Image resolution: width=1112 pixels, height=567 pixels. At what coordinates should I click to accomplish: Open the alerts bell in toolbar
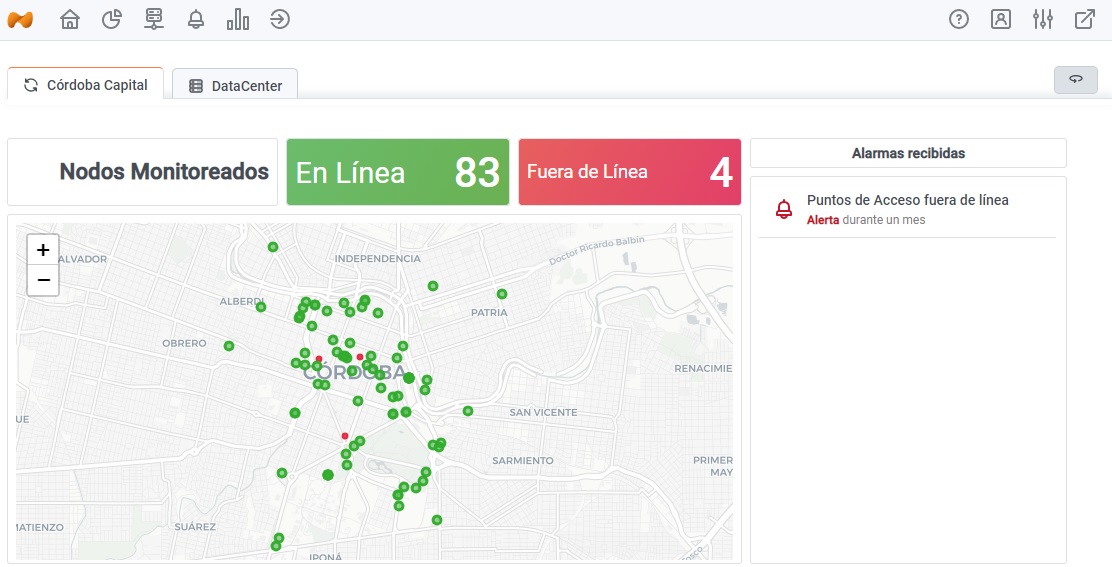click(196, 19)
